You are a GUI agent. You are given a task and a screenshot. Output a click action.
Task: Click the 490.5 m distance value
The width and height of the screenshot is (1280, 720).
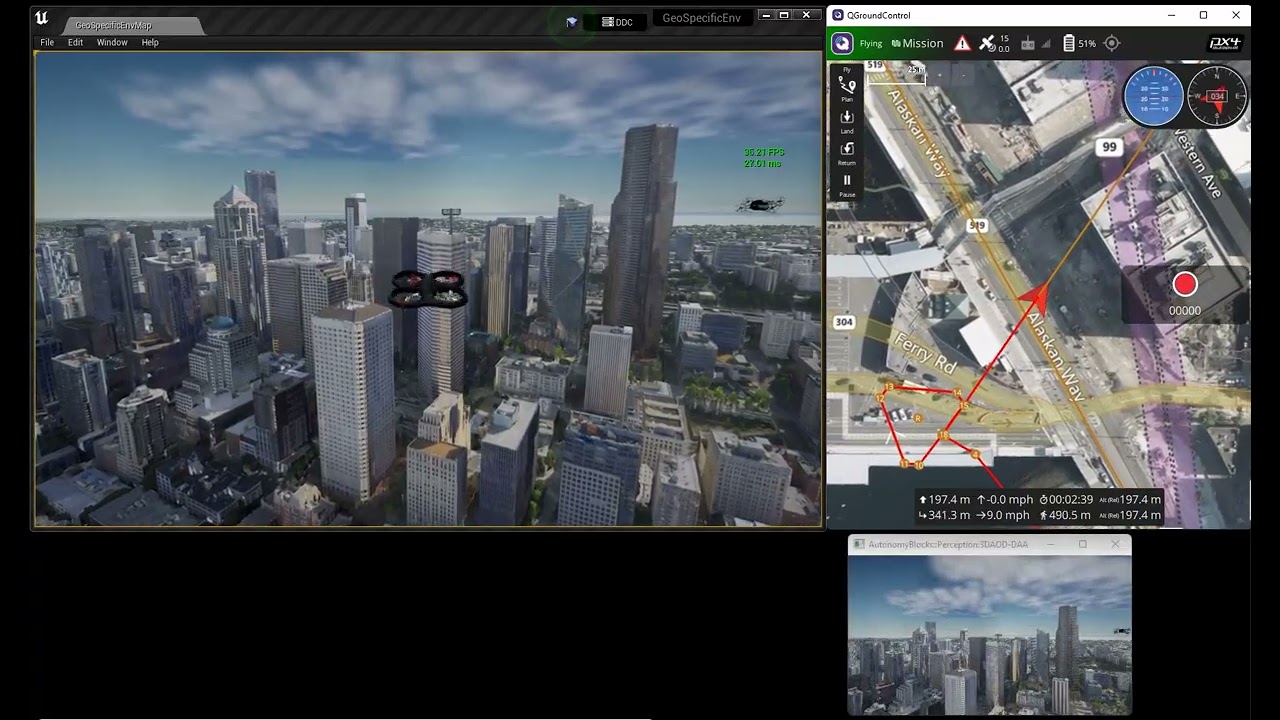pyautogui.click(x=1065, y=515)
